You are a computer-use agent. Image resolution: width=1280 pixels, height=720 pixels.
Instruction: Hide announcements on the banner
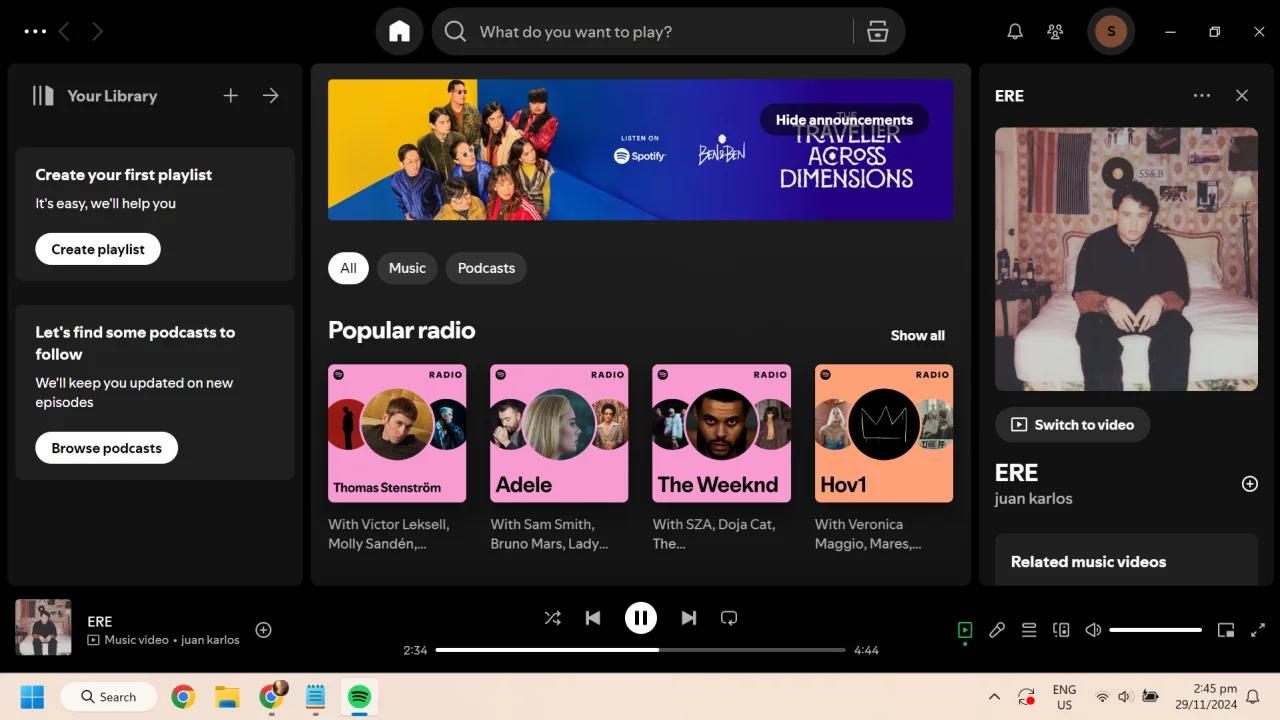844,120
